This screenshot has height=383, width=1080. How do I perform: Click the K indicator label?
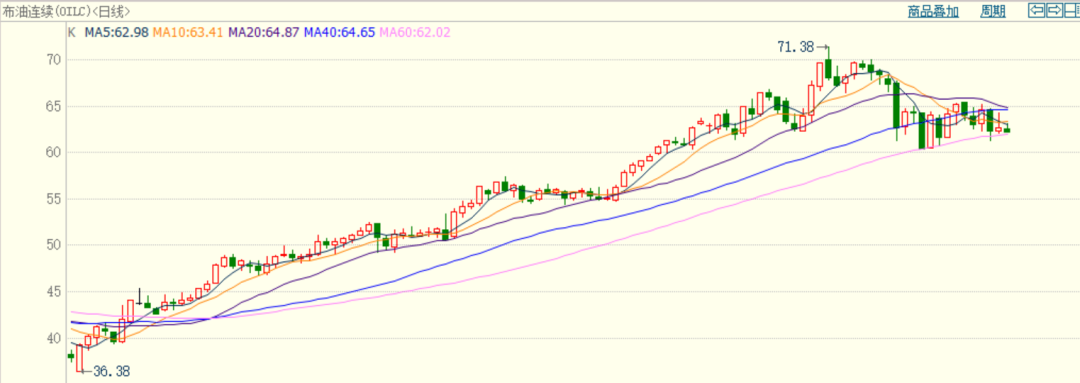(x=71, y=32)
